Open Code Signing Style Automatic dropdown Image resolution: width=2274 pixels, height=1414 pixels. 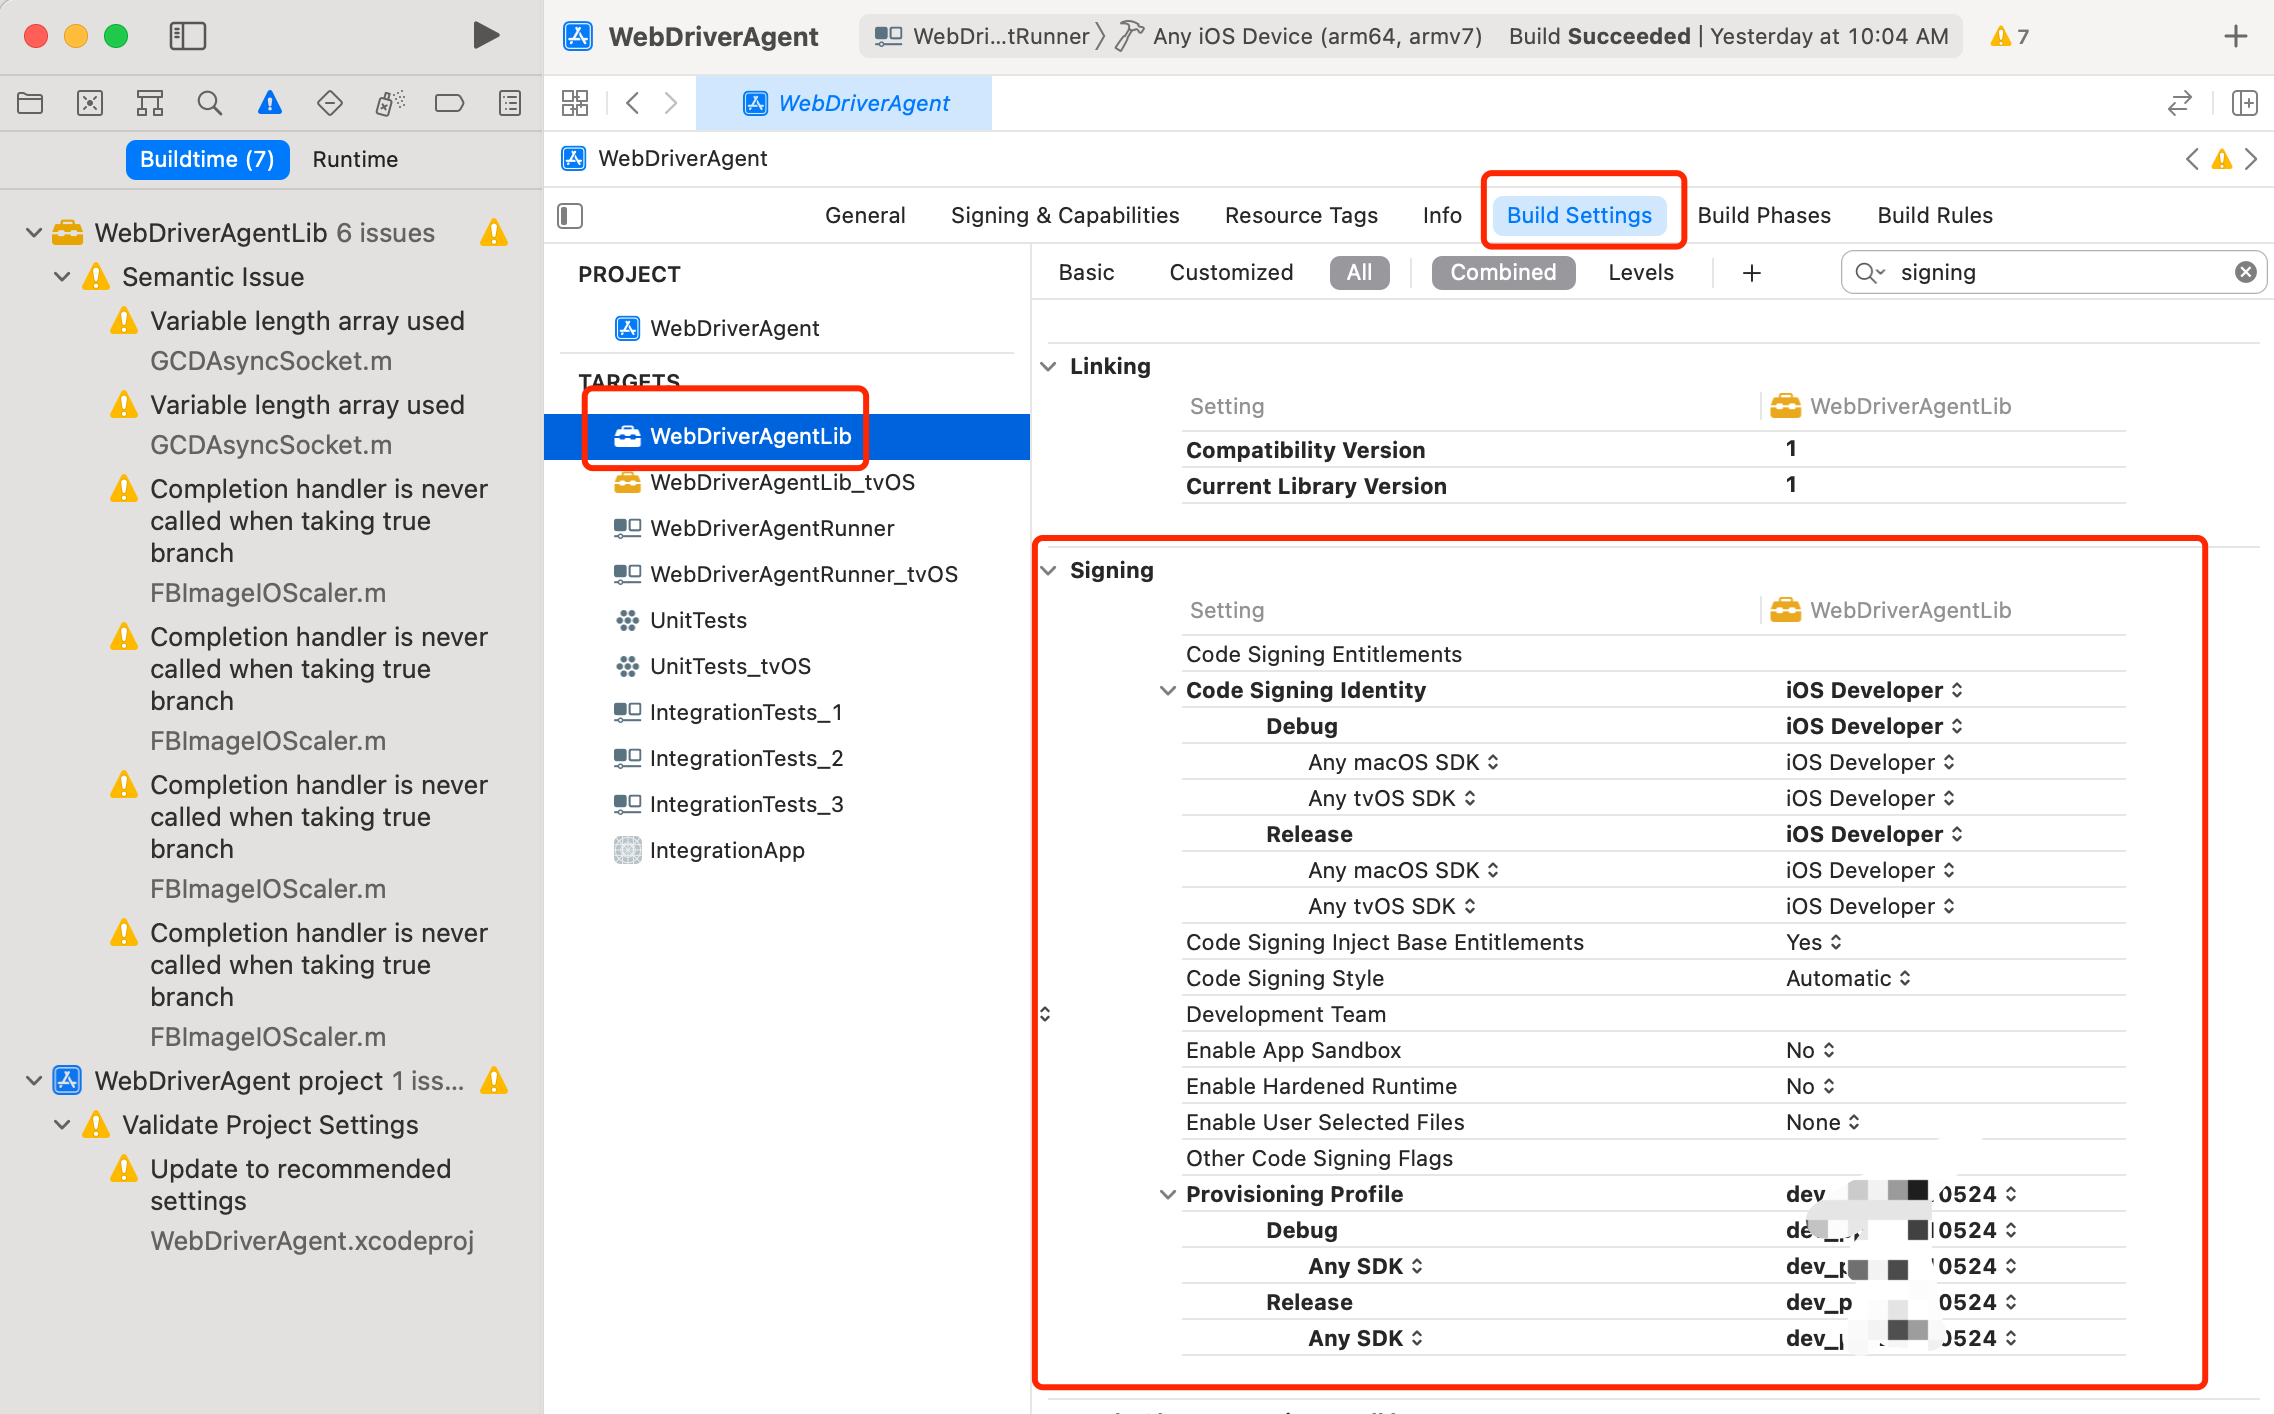(1848, 978)
